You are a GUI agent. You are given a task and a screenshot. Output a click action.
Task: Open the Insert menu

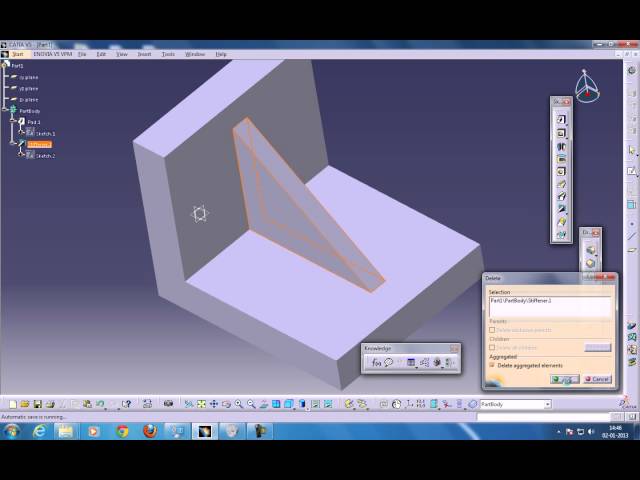tap(144, 54)
